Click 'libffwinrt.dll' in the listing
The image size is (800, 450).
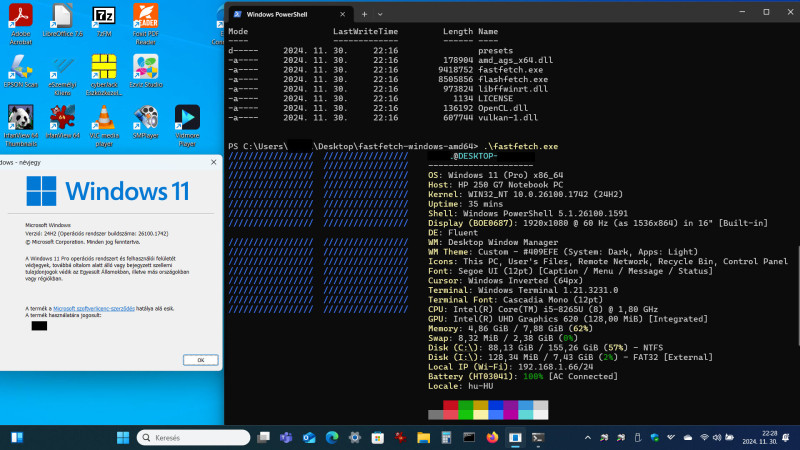pos(513,89)
